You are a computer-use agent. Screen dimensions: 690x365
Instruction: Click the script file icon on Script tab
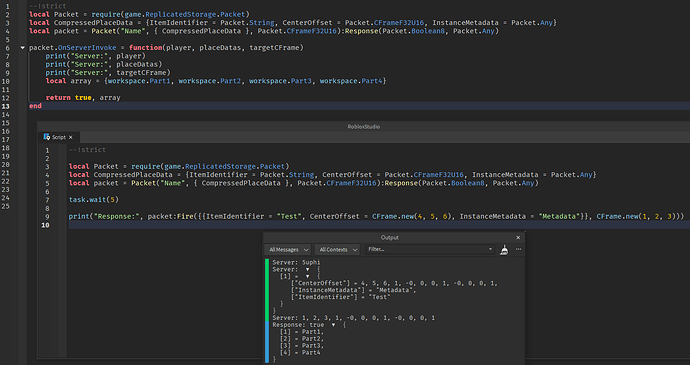tap(47, 137)
